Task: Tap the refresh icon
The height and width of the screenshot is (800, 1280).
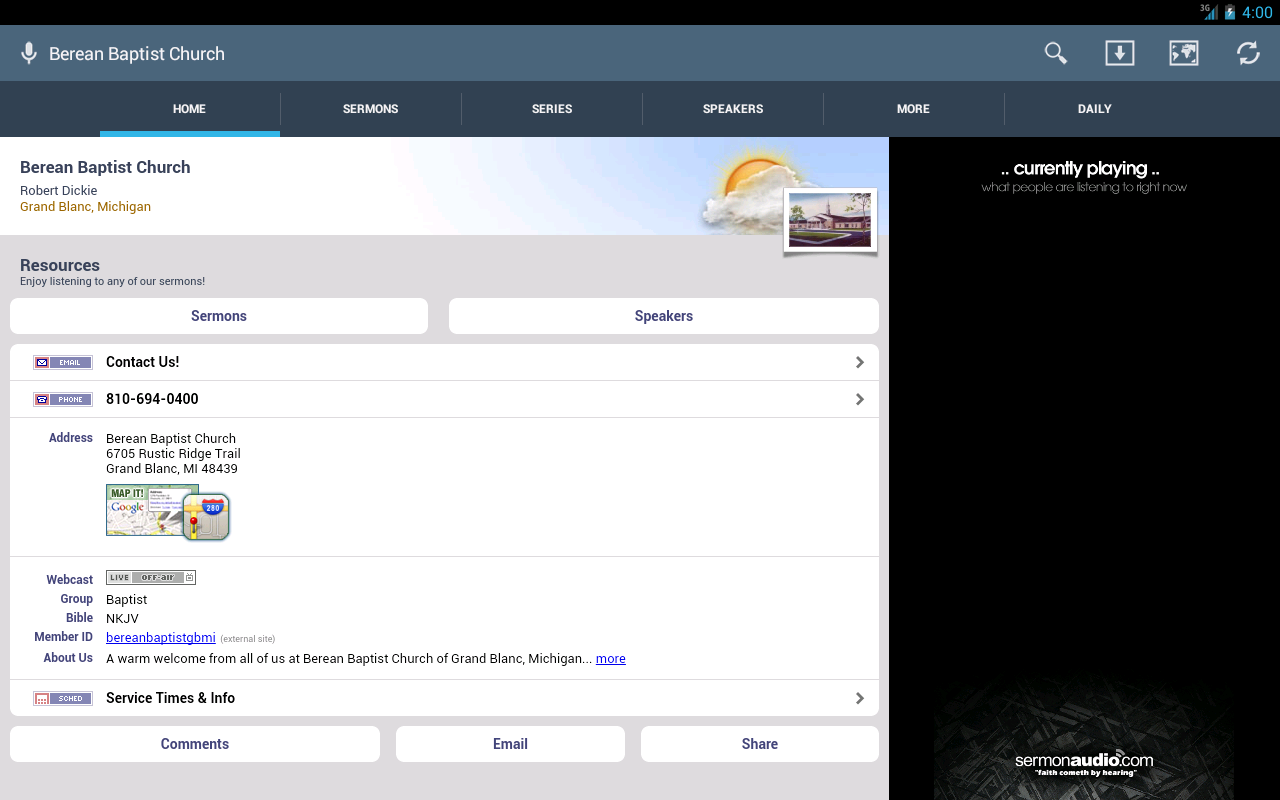Action: 1248,53
